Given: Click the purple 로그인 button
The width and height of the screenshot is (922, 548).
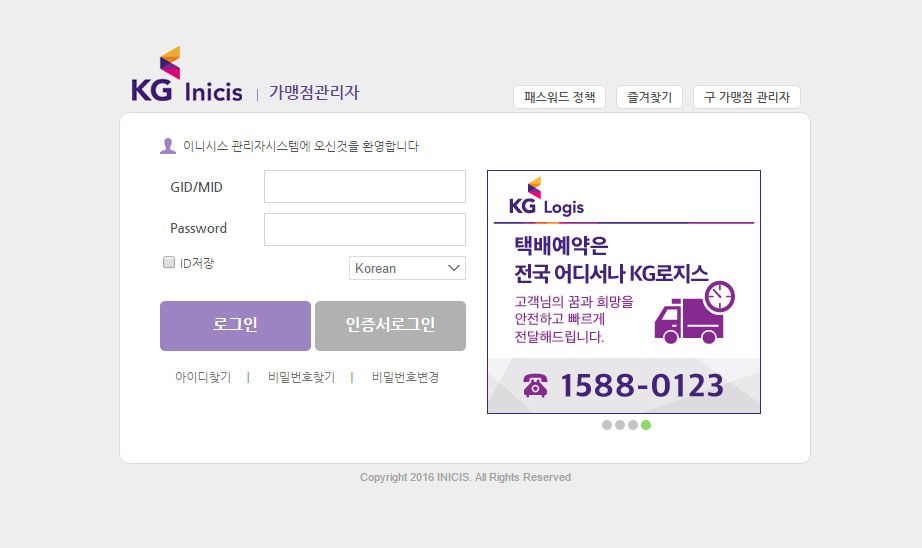Looking at the screenshot, I should pos(235,326).
